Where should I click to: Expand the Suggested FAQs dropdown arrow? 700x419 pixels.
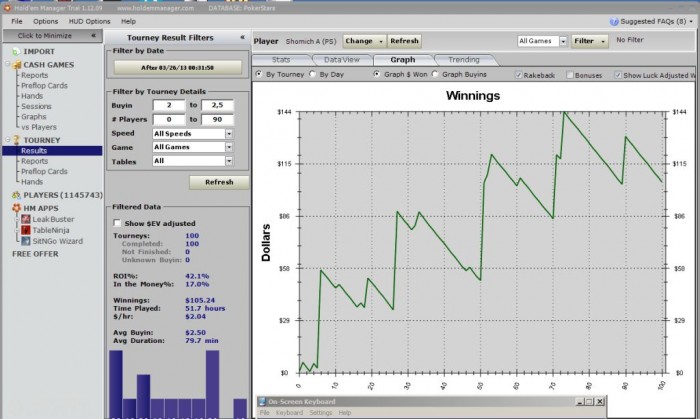pos(692,21)
